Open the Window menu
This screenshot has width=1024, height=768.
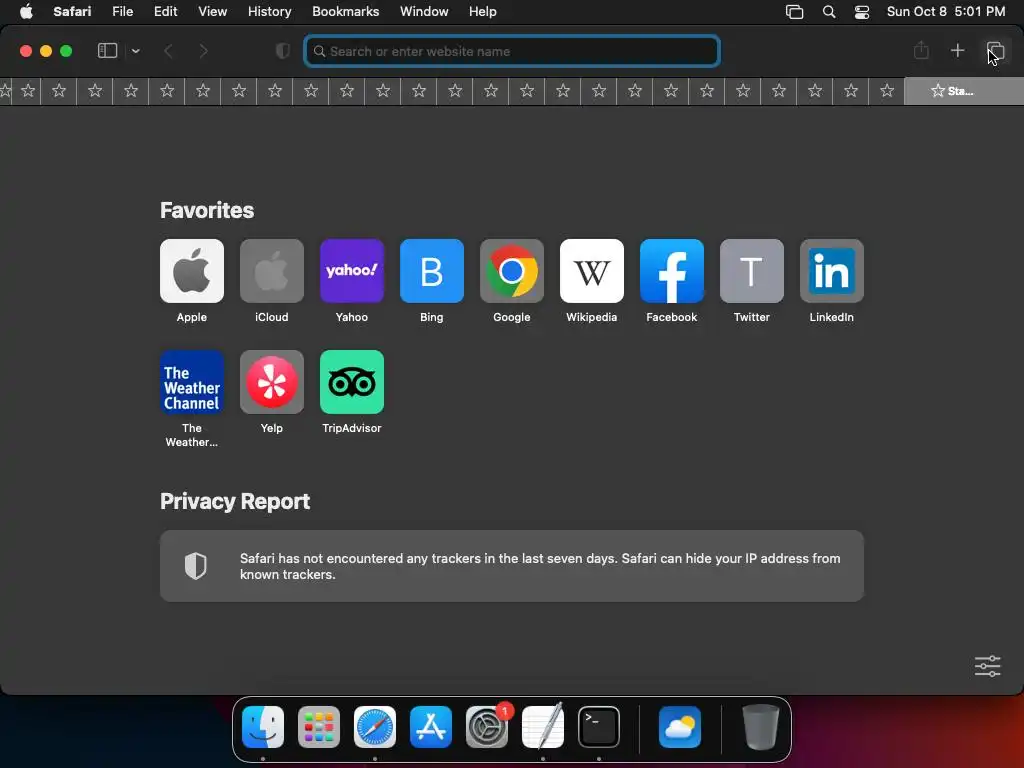tap(424, 11)
